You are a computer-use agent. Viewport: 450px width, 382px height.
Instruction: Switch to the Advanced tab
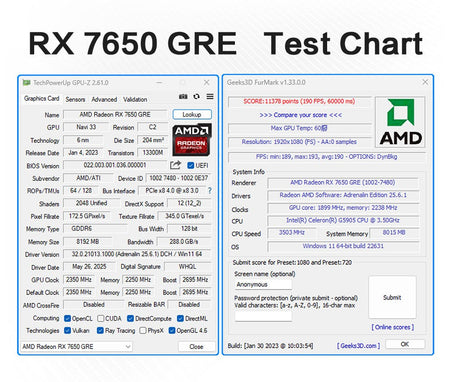[104, 99]
